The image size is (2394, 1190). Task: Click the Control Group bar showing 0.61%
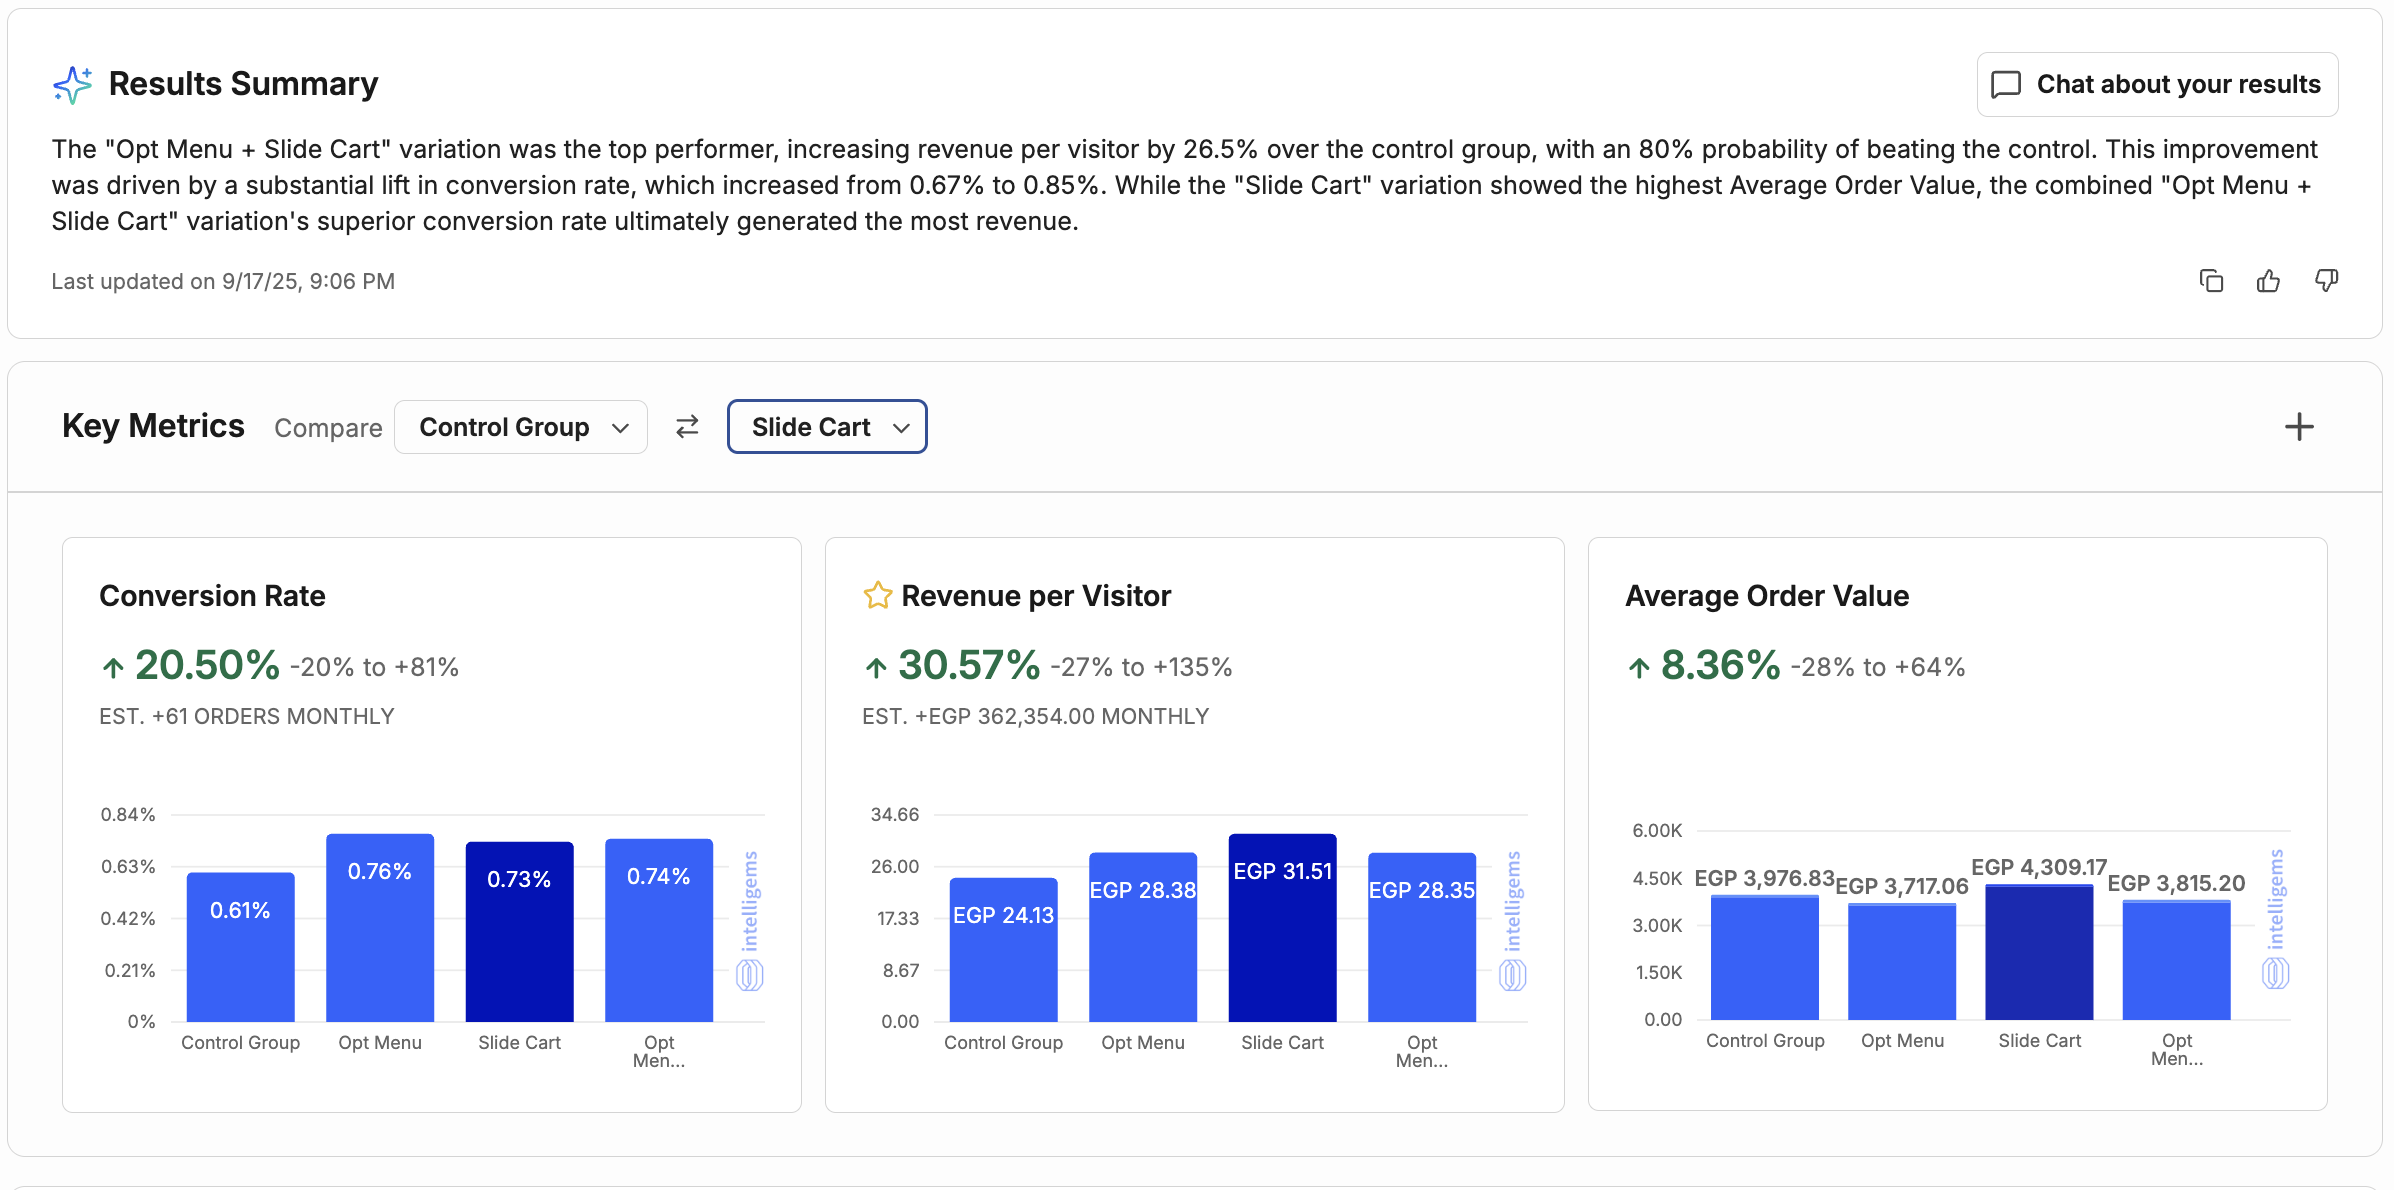click(x=240, y=947)
